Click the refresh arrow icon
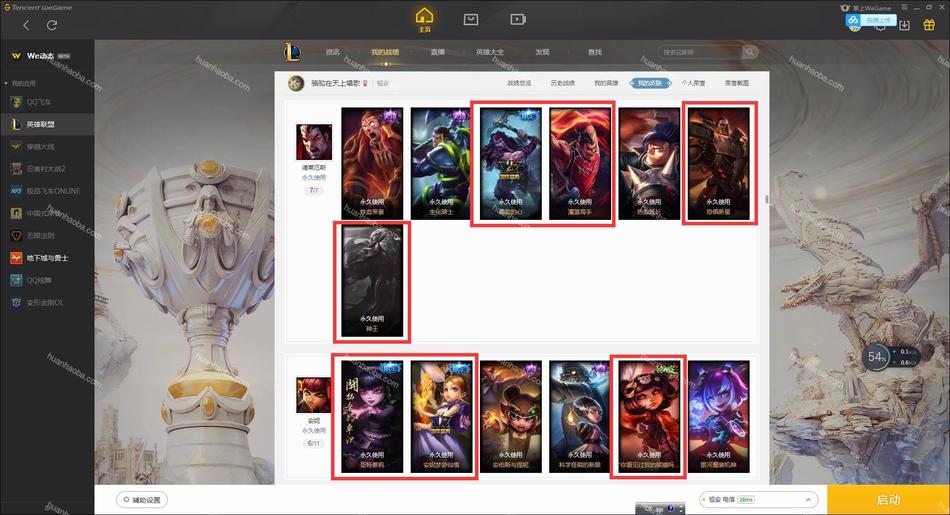 (52, 25)
